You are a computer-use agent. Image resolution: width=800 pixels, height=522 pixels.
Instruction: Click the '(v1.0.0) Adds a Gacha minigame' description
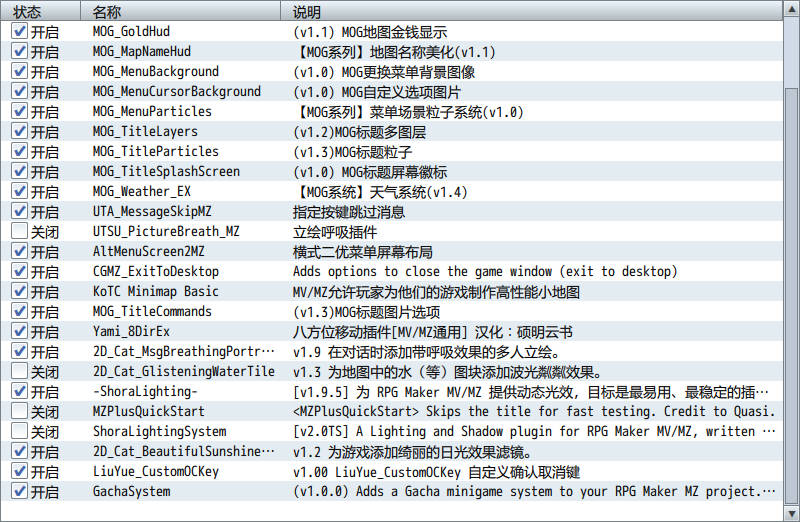pyautogui.click(x=534, y=491)
